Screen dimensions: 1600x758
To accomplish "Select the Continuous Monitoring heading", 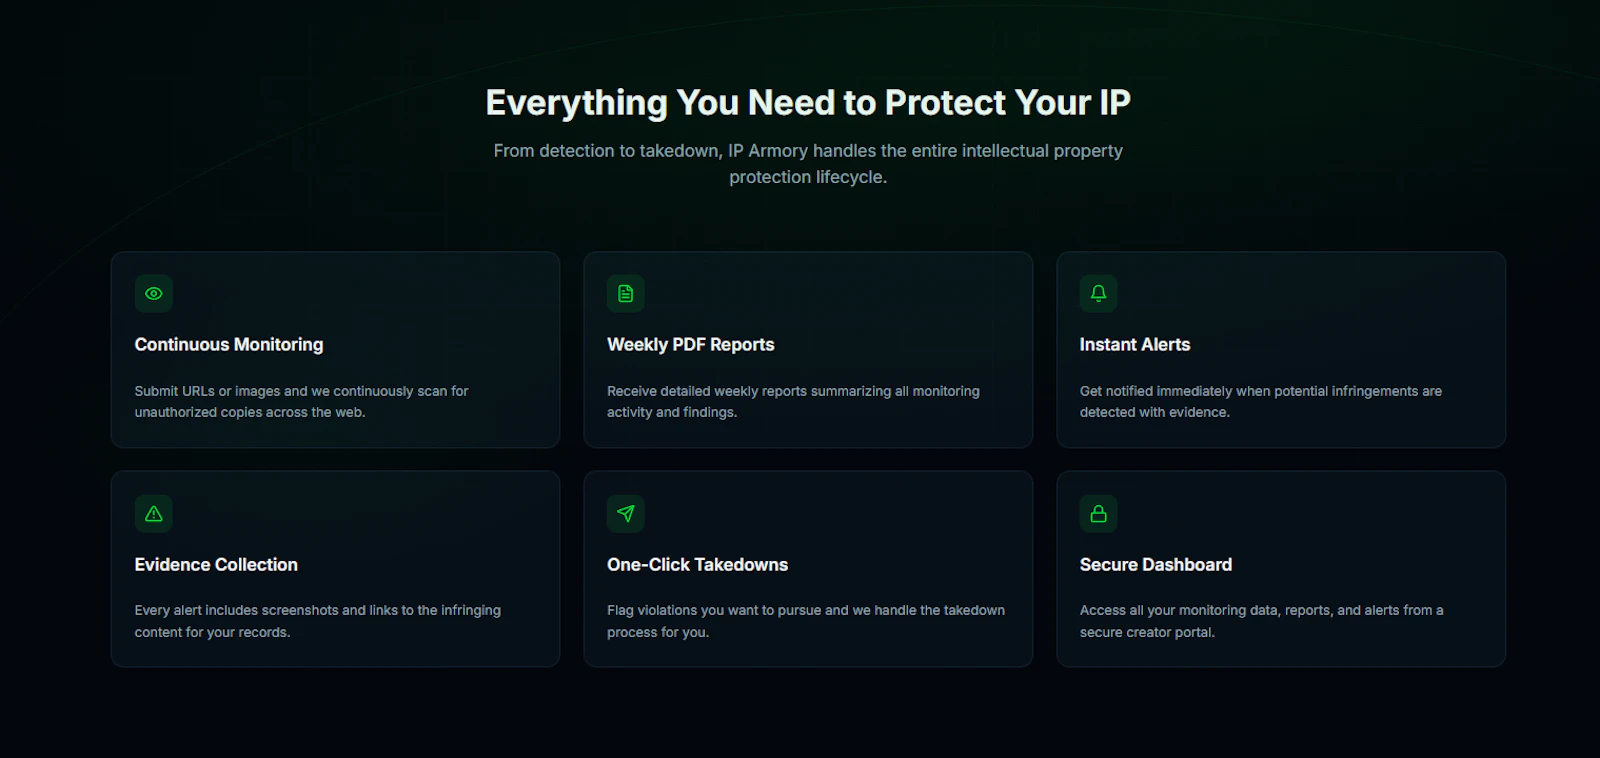I will [x=229, y=345].
